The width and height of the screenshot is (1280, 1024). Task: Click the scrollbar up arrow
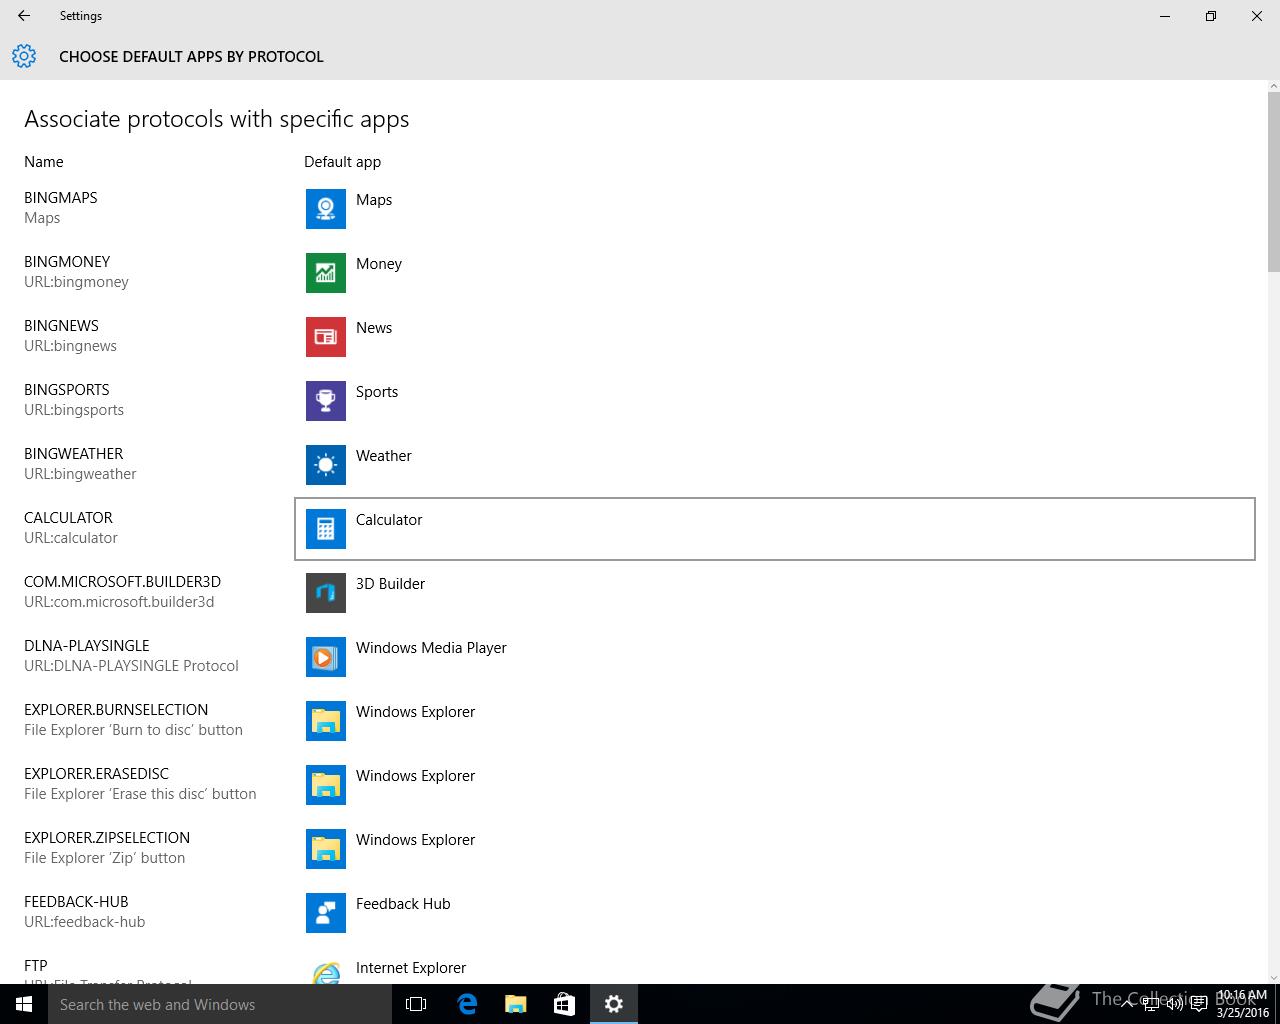(1273, 86)
